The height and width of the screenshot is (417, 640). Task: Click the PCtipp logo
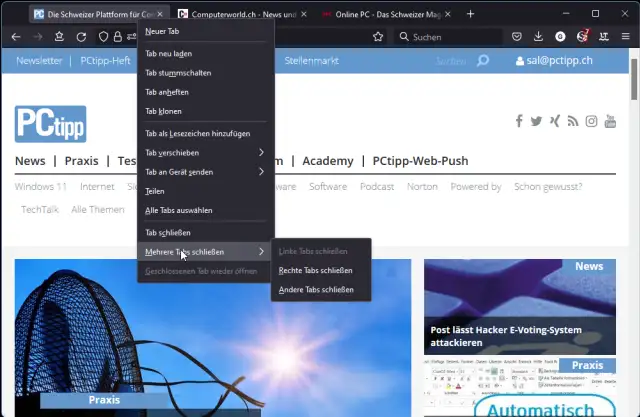(x=51, y=124)
